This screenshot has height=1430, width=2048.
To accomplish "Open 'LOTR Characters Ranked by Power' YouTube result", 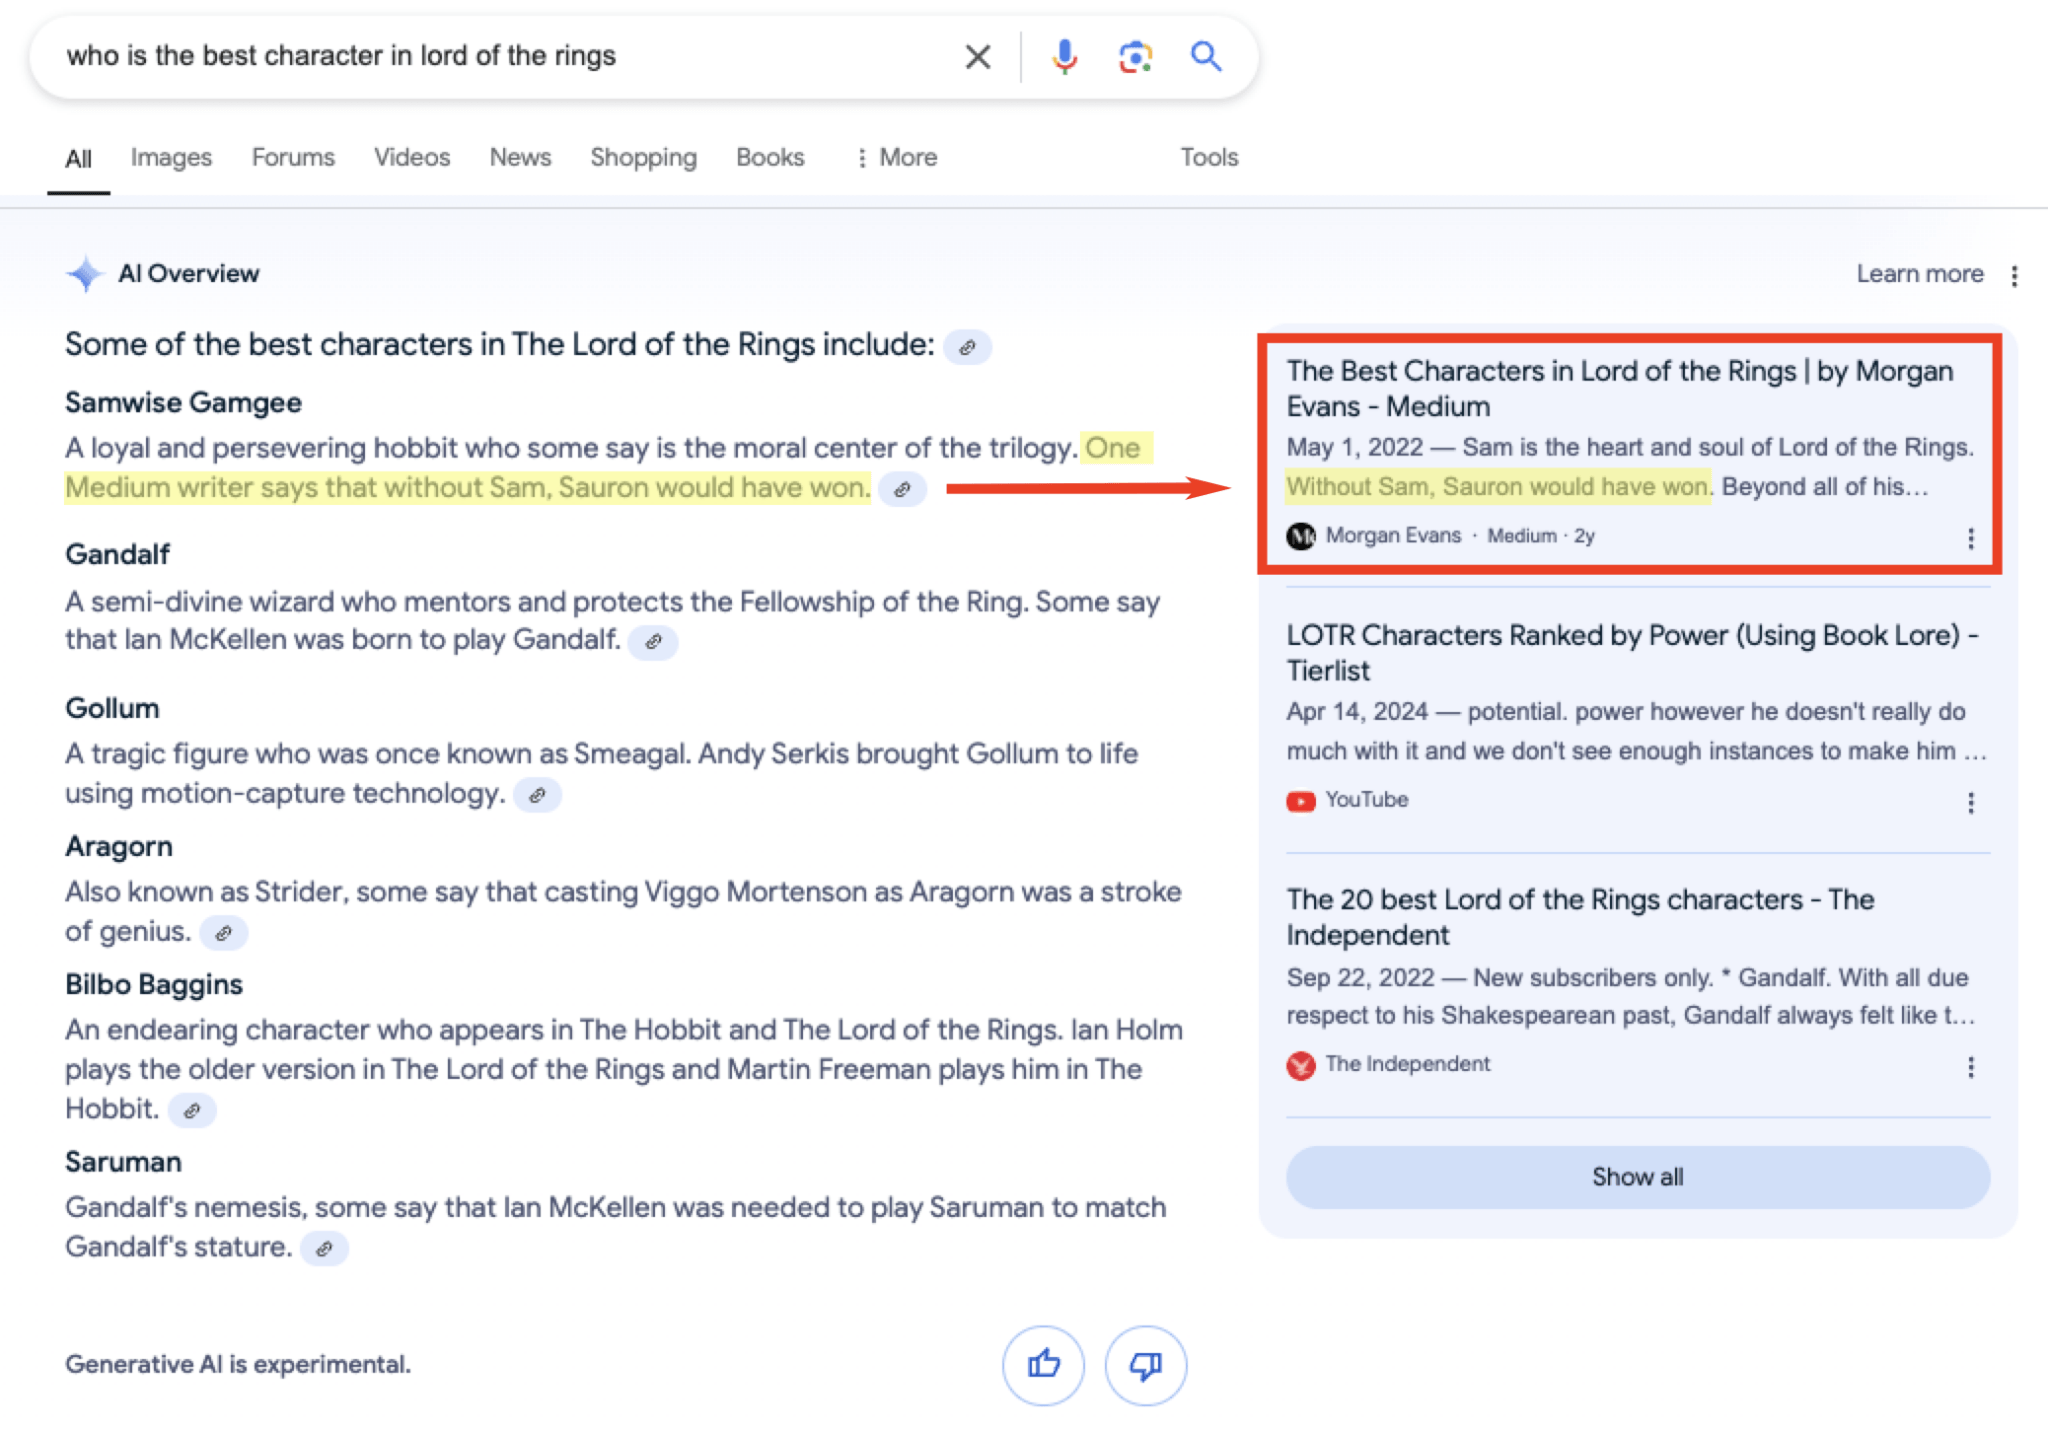I will 1632,653.
